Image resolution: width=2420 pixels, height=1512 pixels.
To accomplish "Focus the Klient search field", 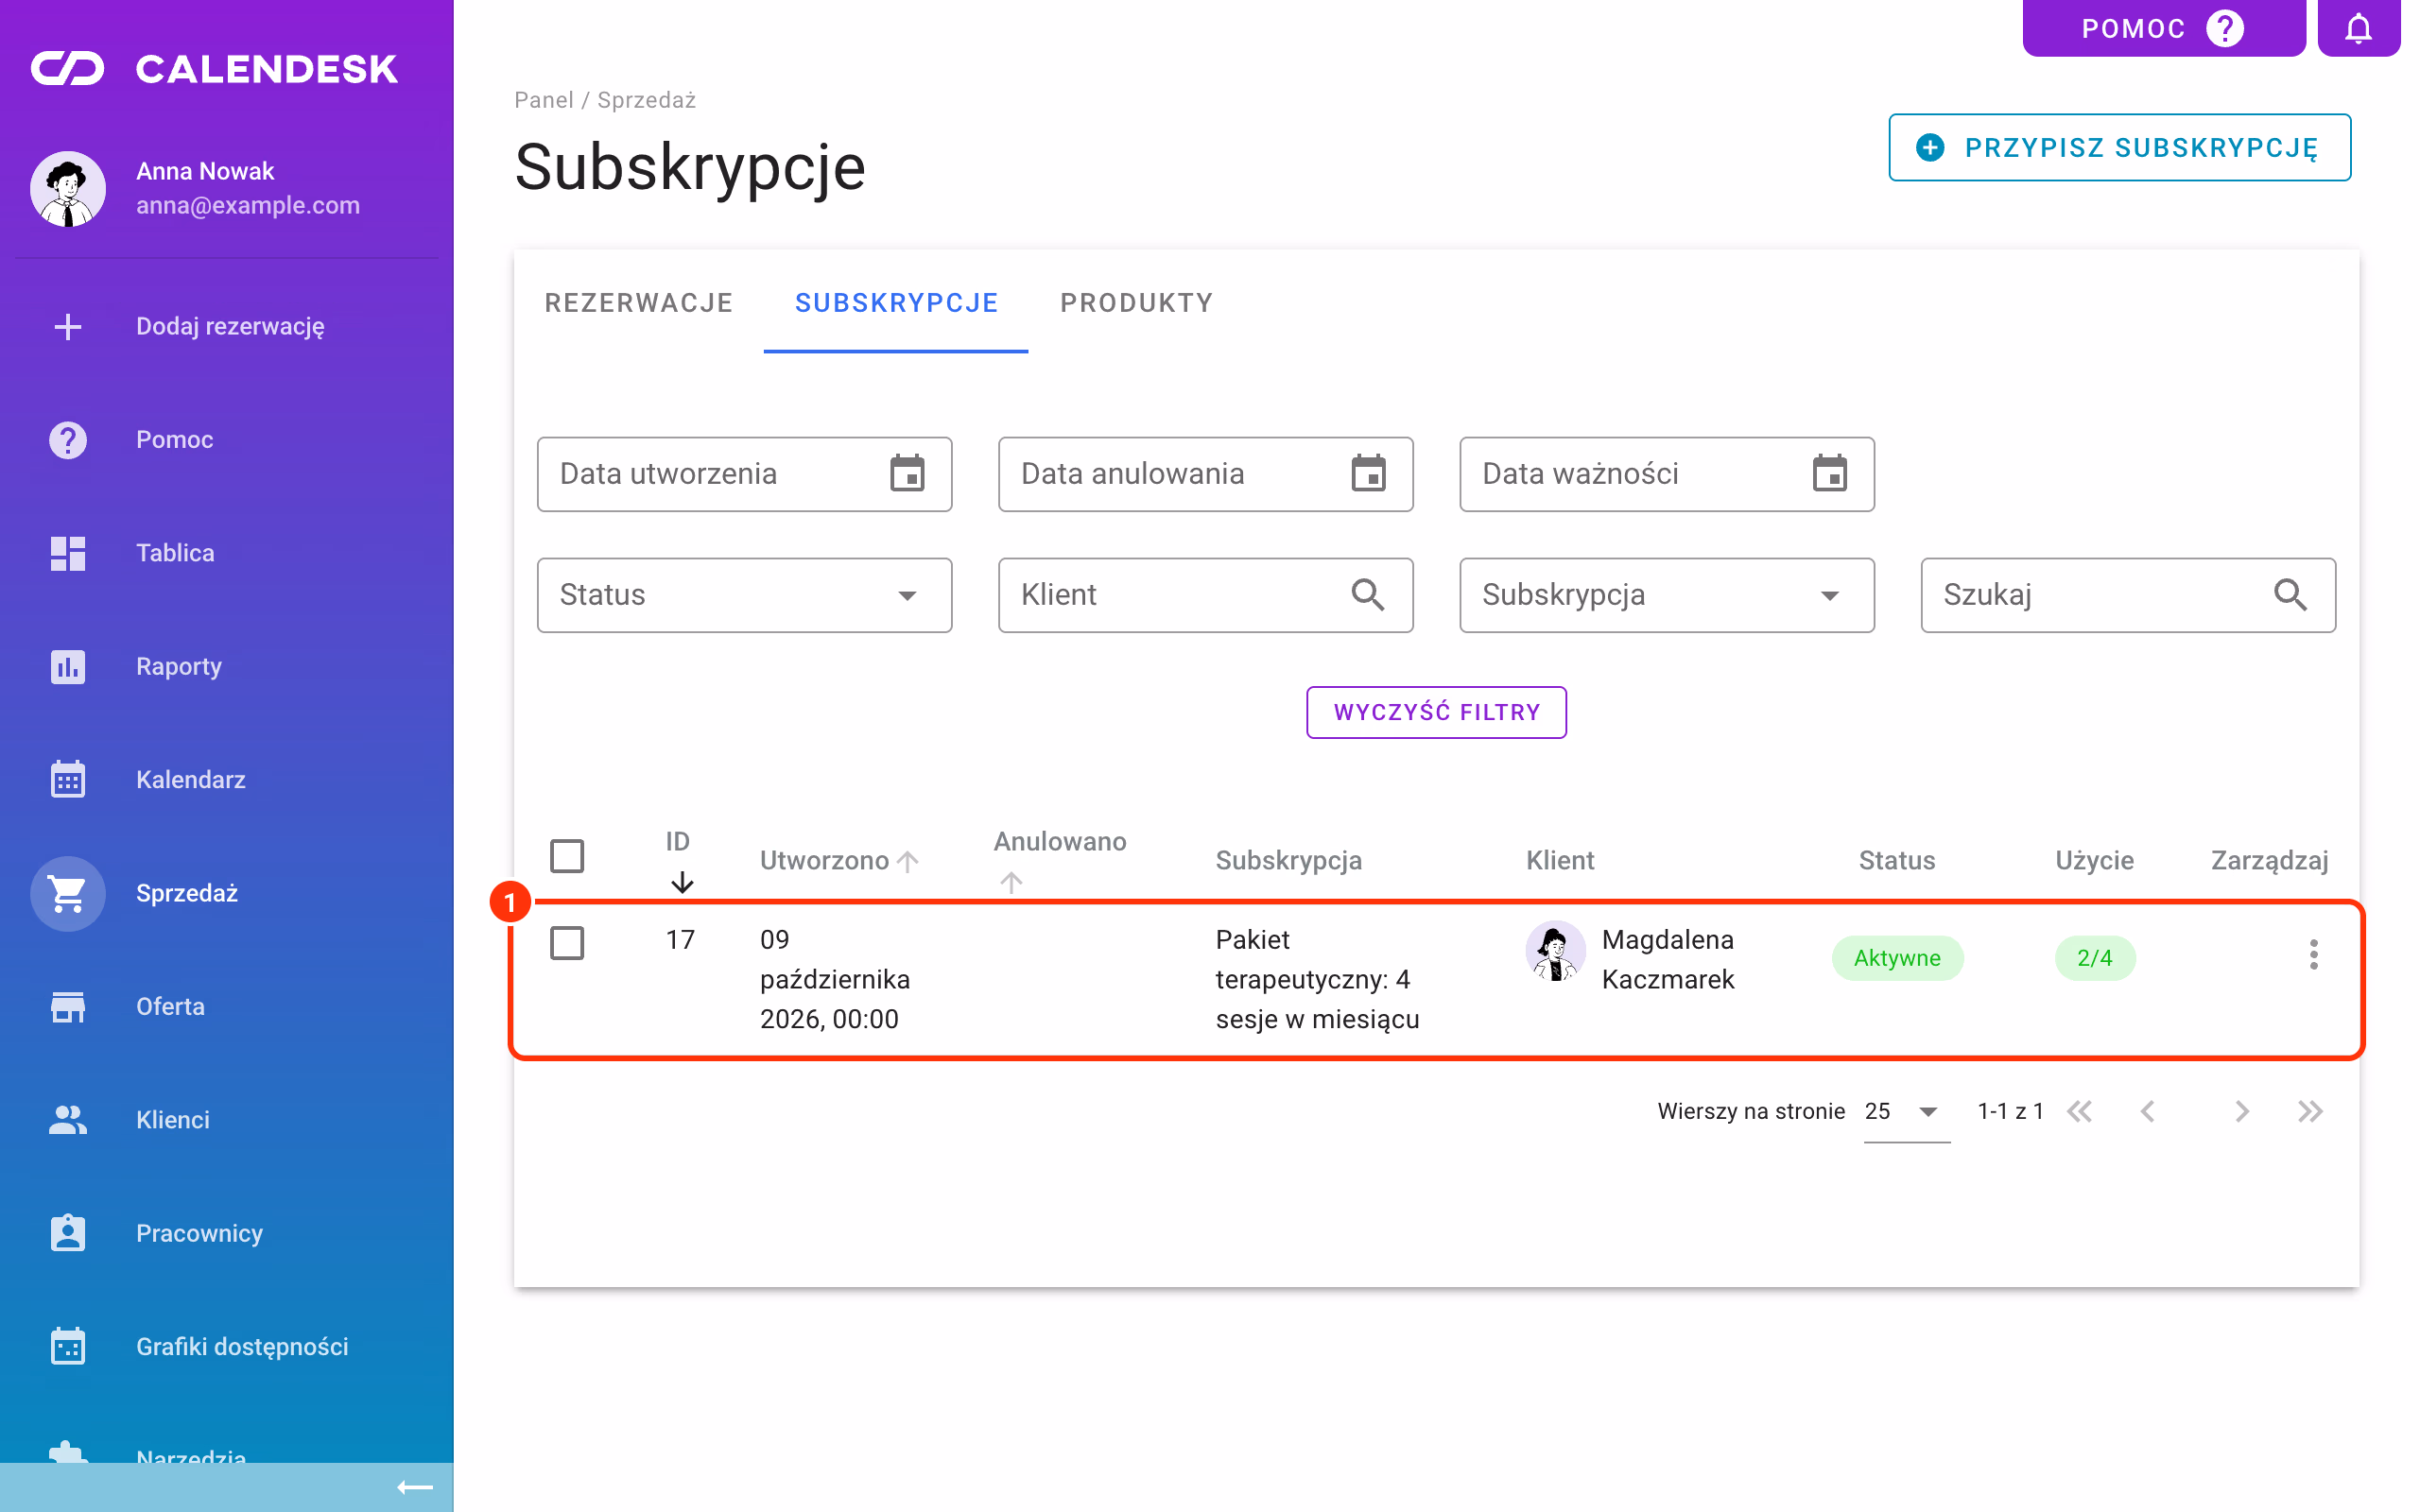I will [1205, 595].
